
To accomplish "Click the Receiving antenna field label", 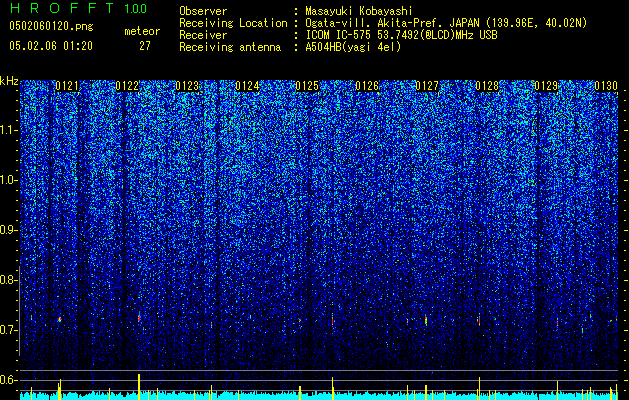I will pos(230,47).
